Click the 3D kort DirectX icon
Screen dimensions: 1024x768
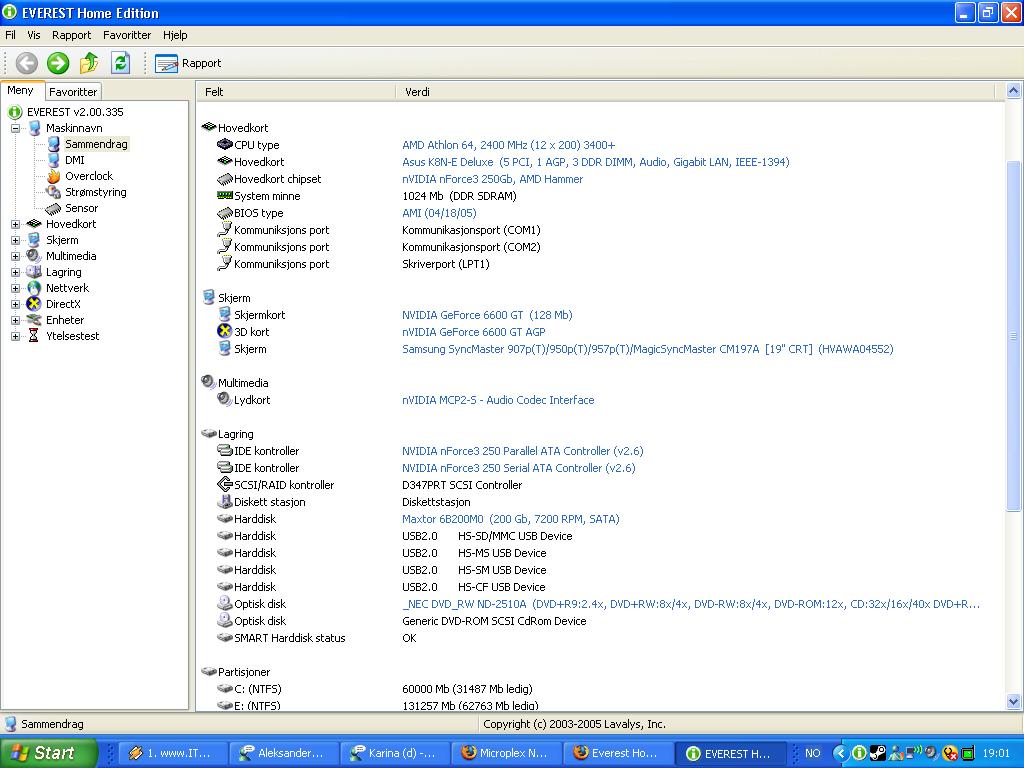pyautogui.click(x=225, y=331)
